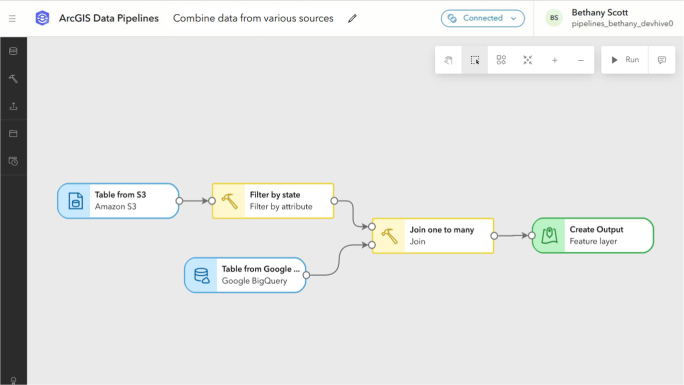
Task: Open the hamburger navigation menu
Action: [x=12, y=18]
